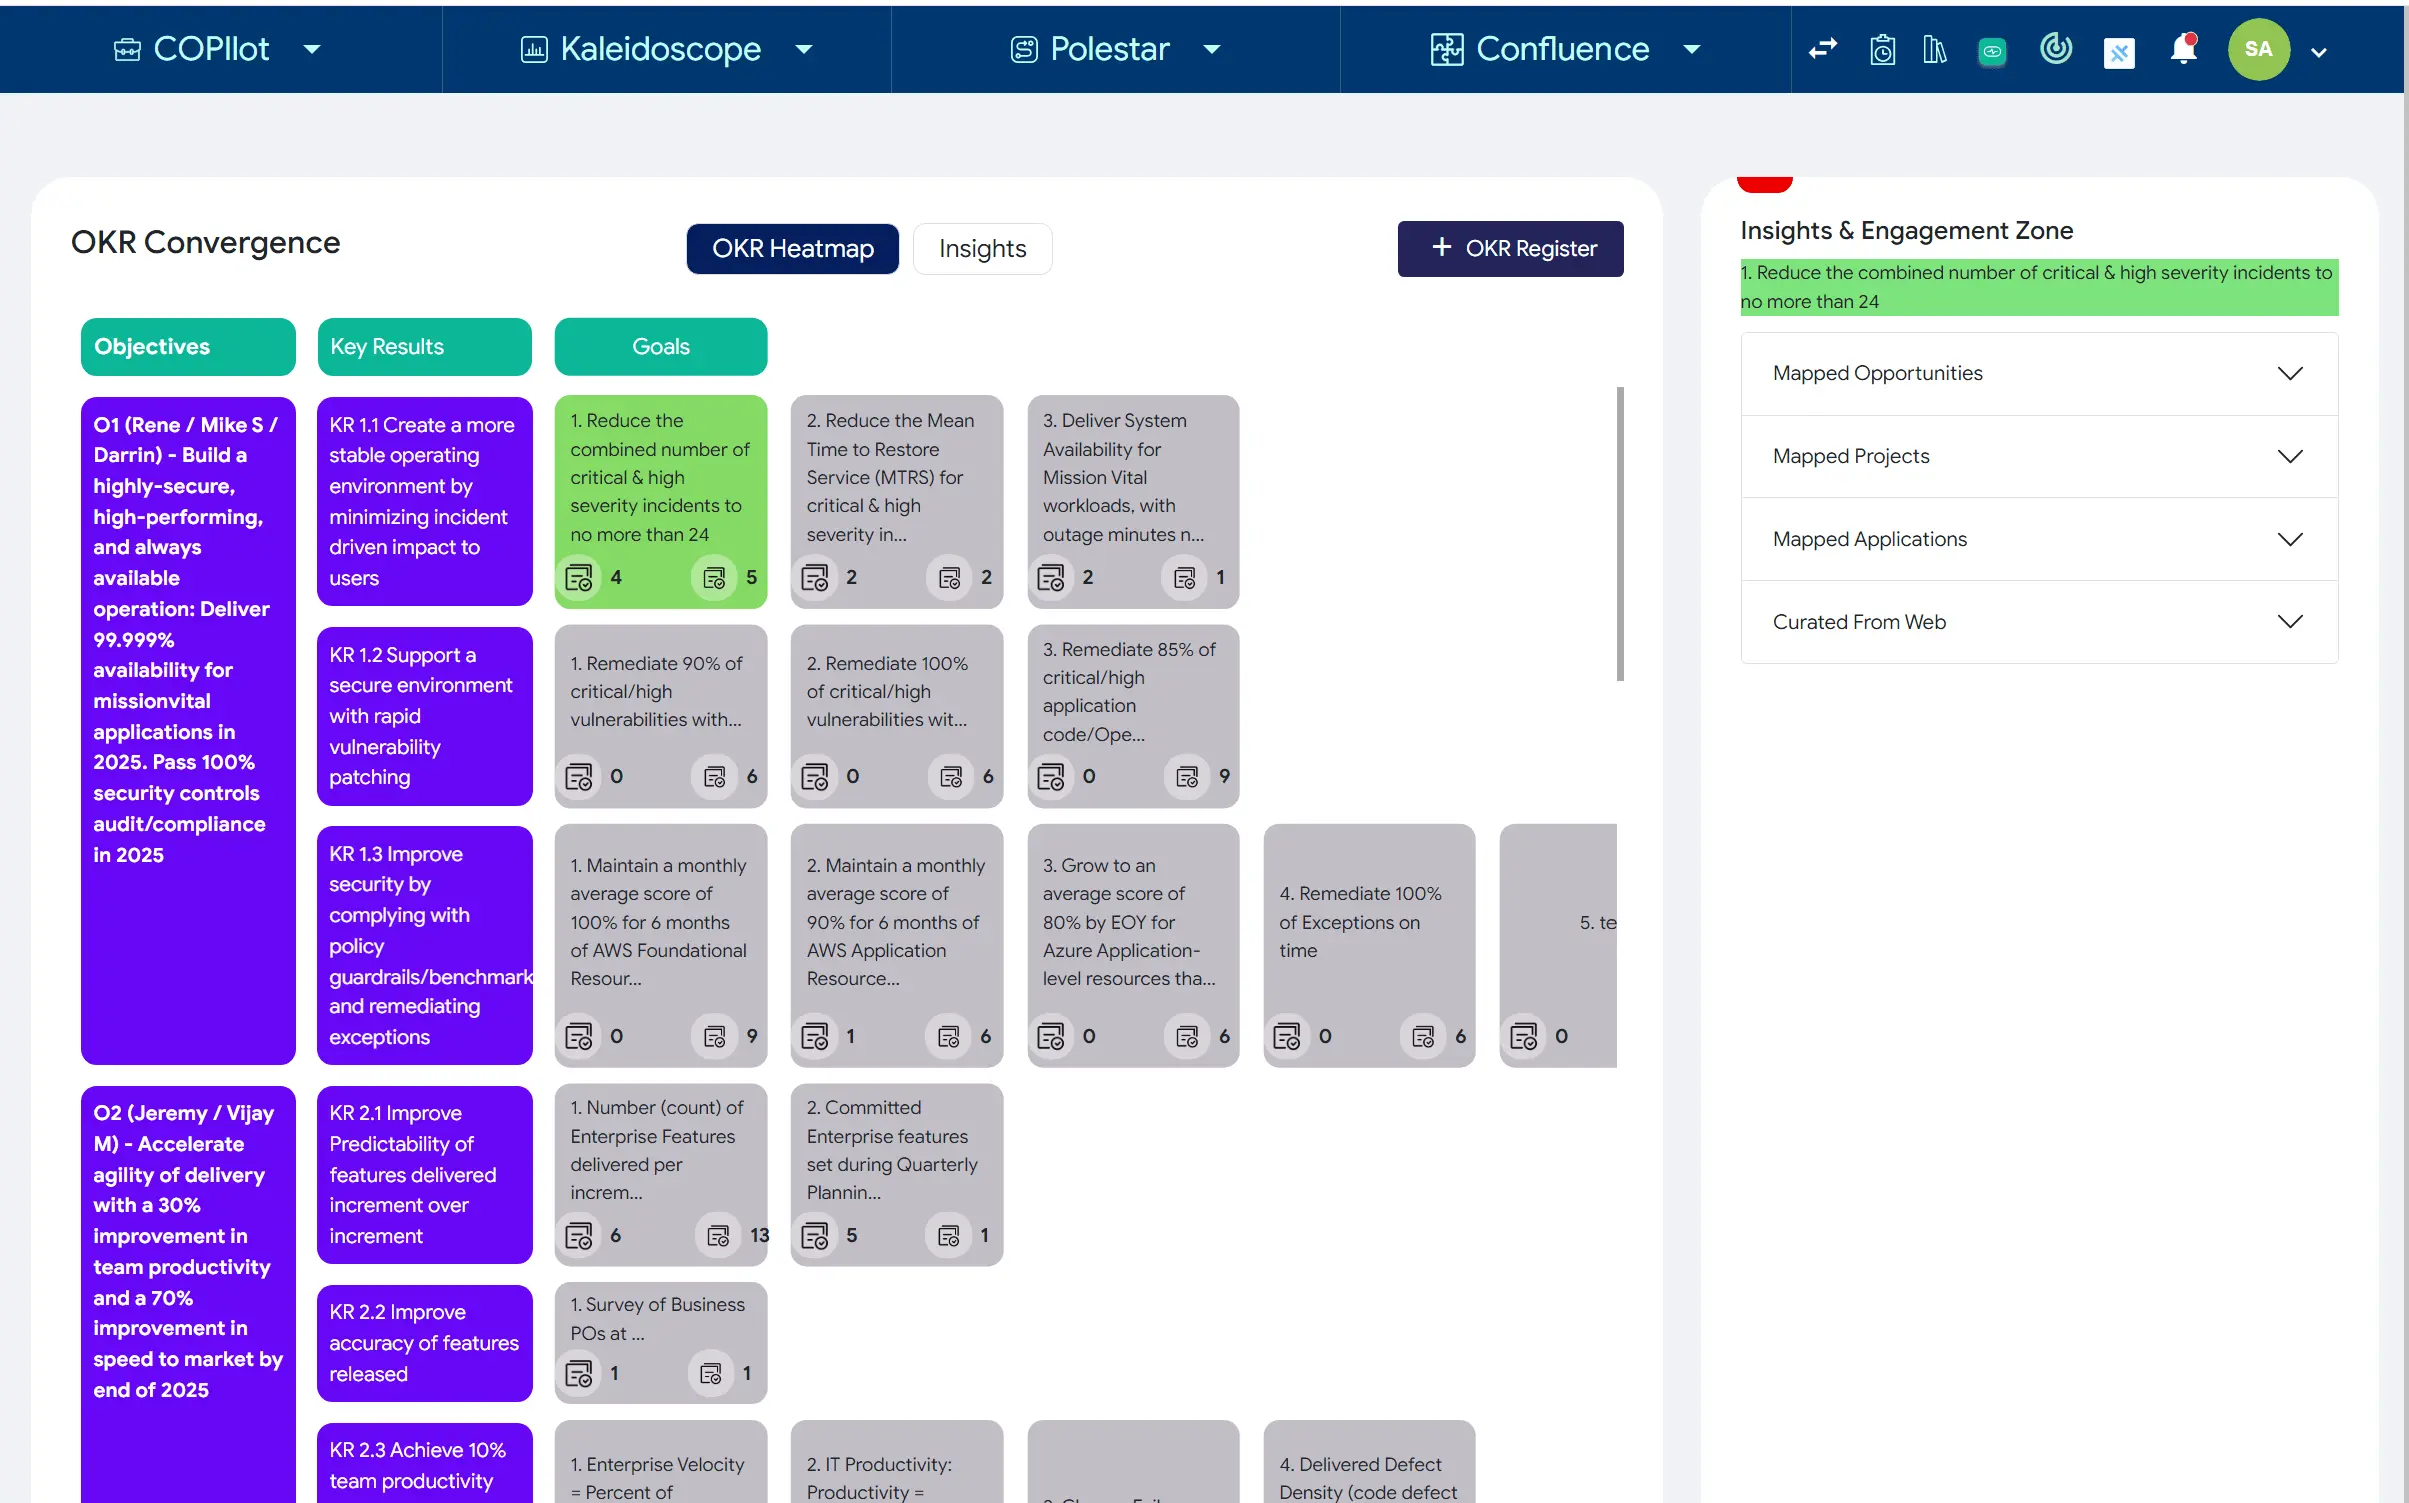Screen dimensions: 2409x1503
Task: Click the swap arrows icon in header
Action: point(1822,49)
